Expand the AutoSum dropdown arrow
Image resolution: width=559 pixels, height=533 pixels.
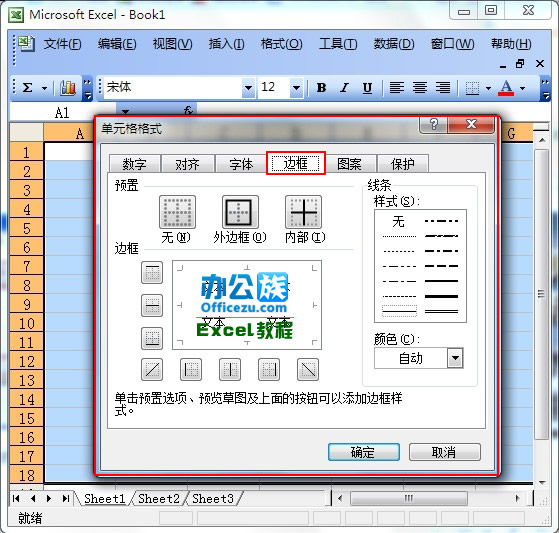(45, 88)
